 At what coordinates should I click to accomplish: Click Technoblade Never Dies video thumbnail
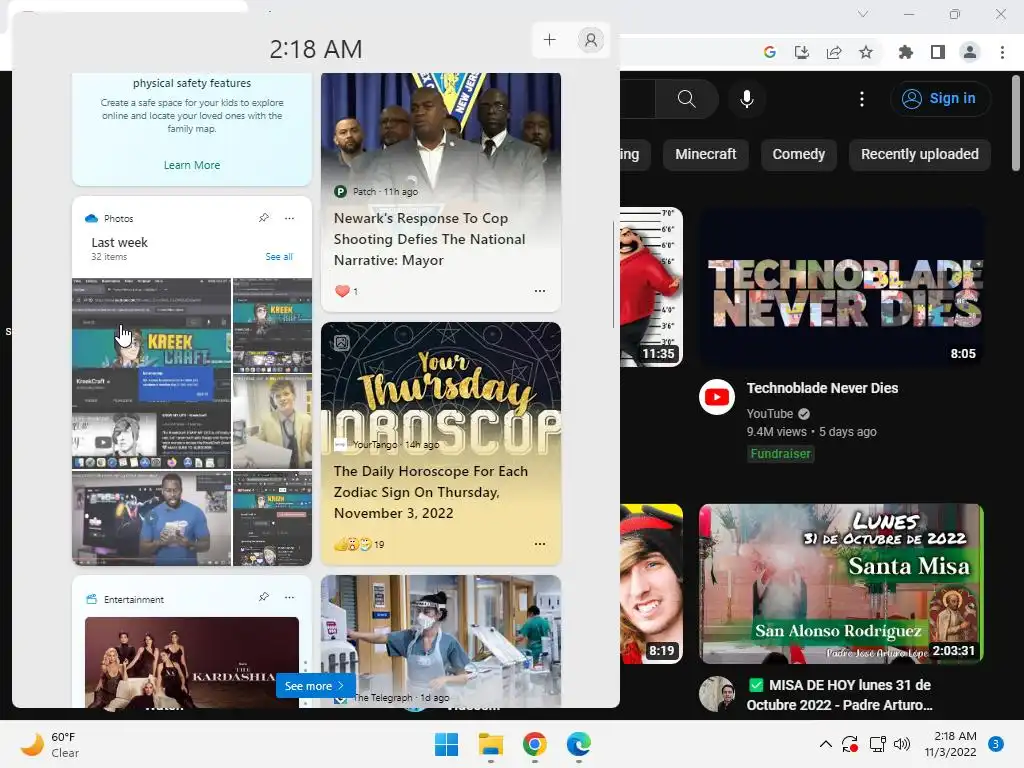click(x=841, y=288)
